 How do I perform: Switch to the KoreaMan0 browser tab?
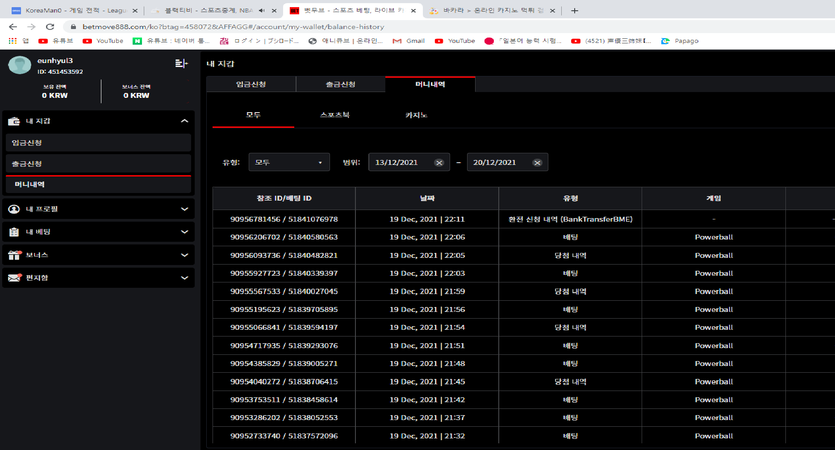coord(73,11)
